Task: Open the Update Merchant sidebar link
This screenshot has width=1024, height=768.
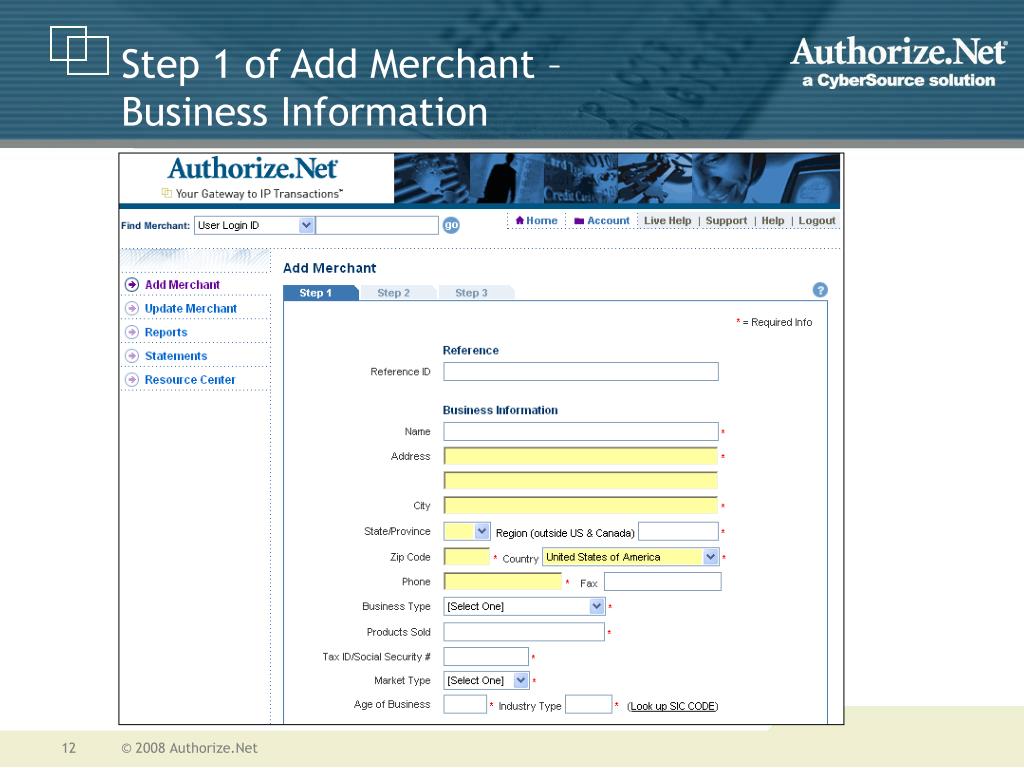Action: pyautogui.click(x=191, y=308)
